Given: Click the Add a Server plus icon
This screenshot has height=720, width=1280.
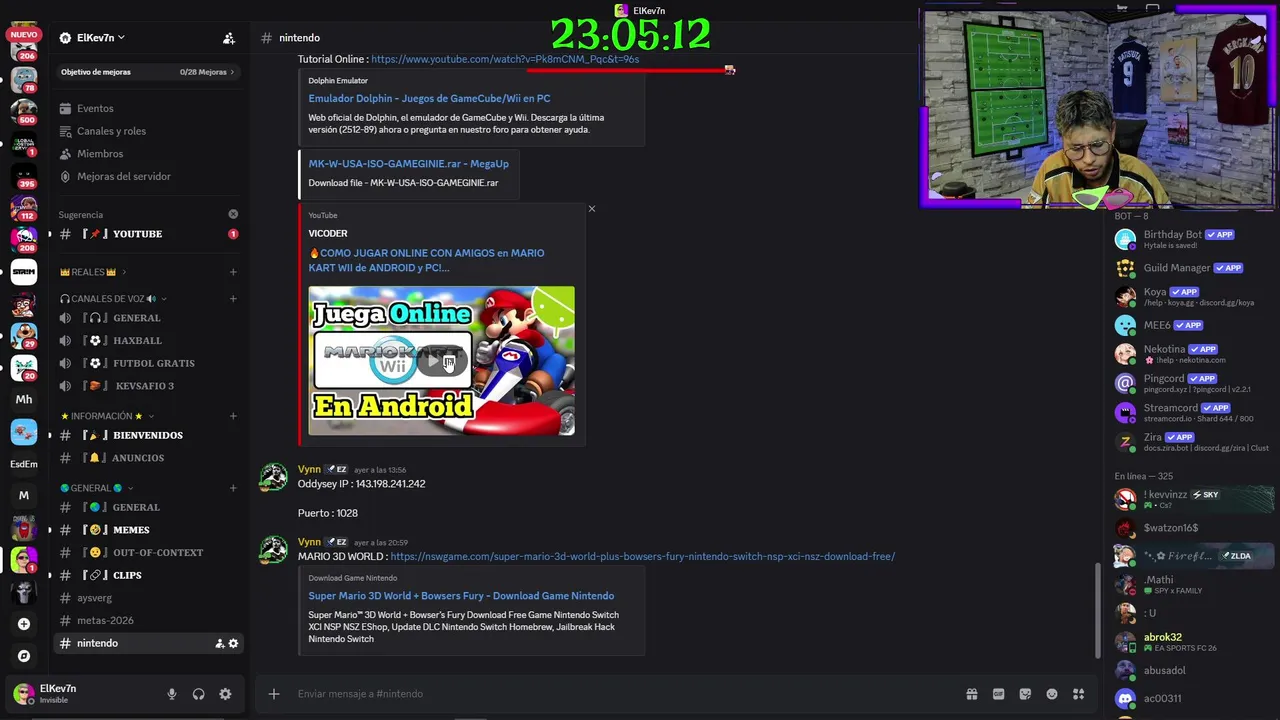Looking at the screenshot, I should tap(24, 624).
